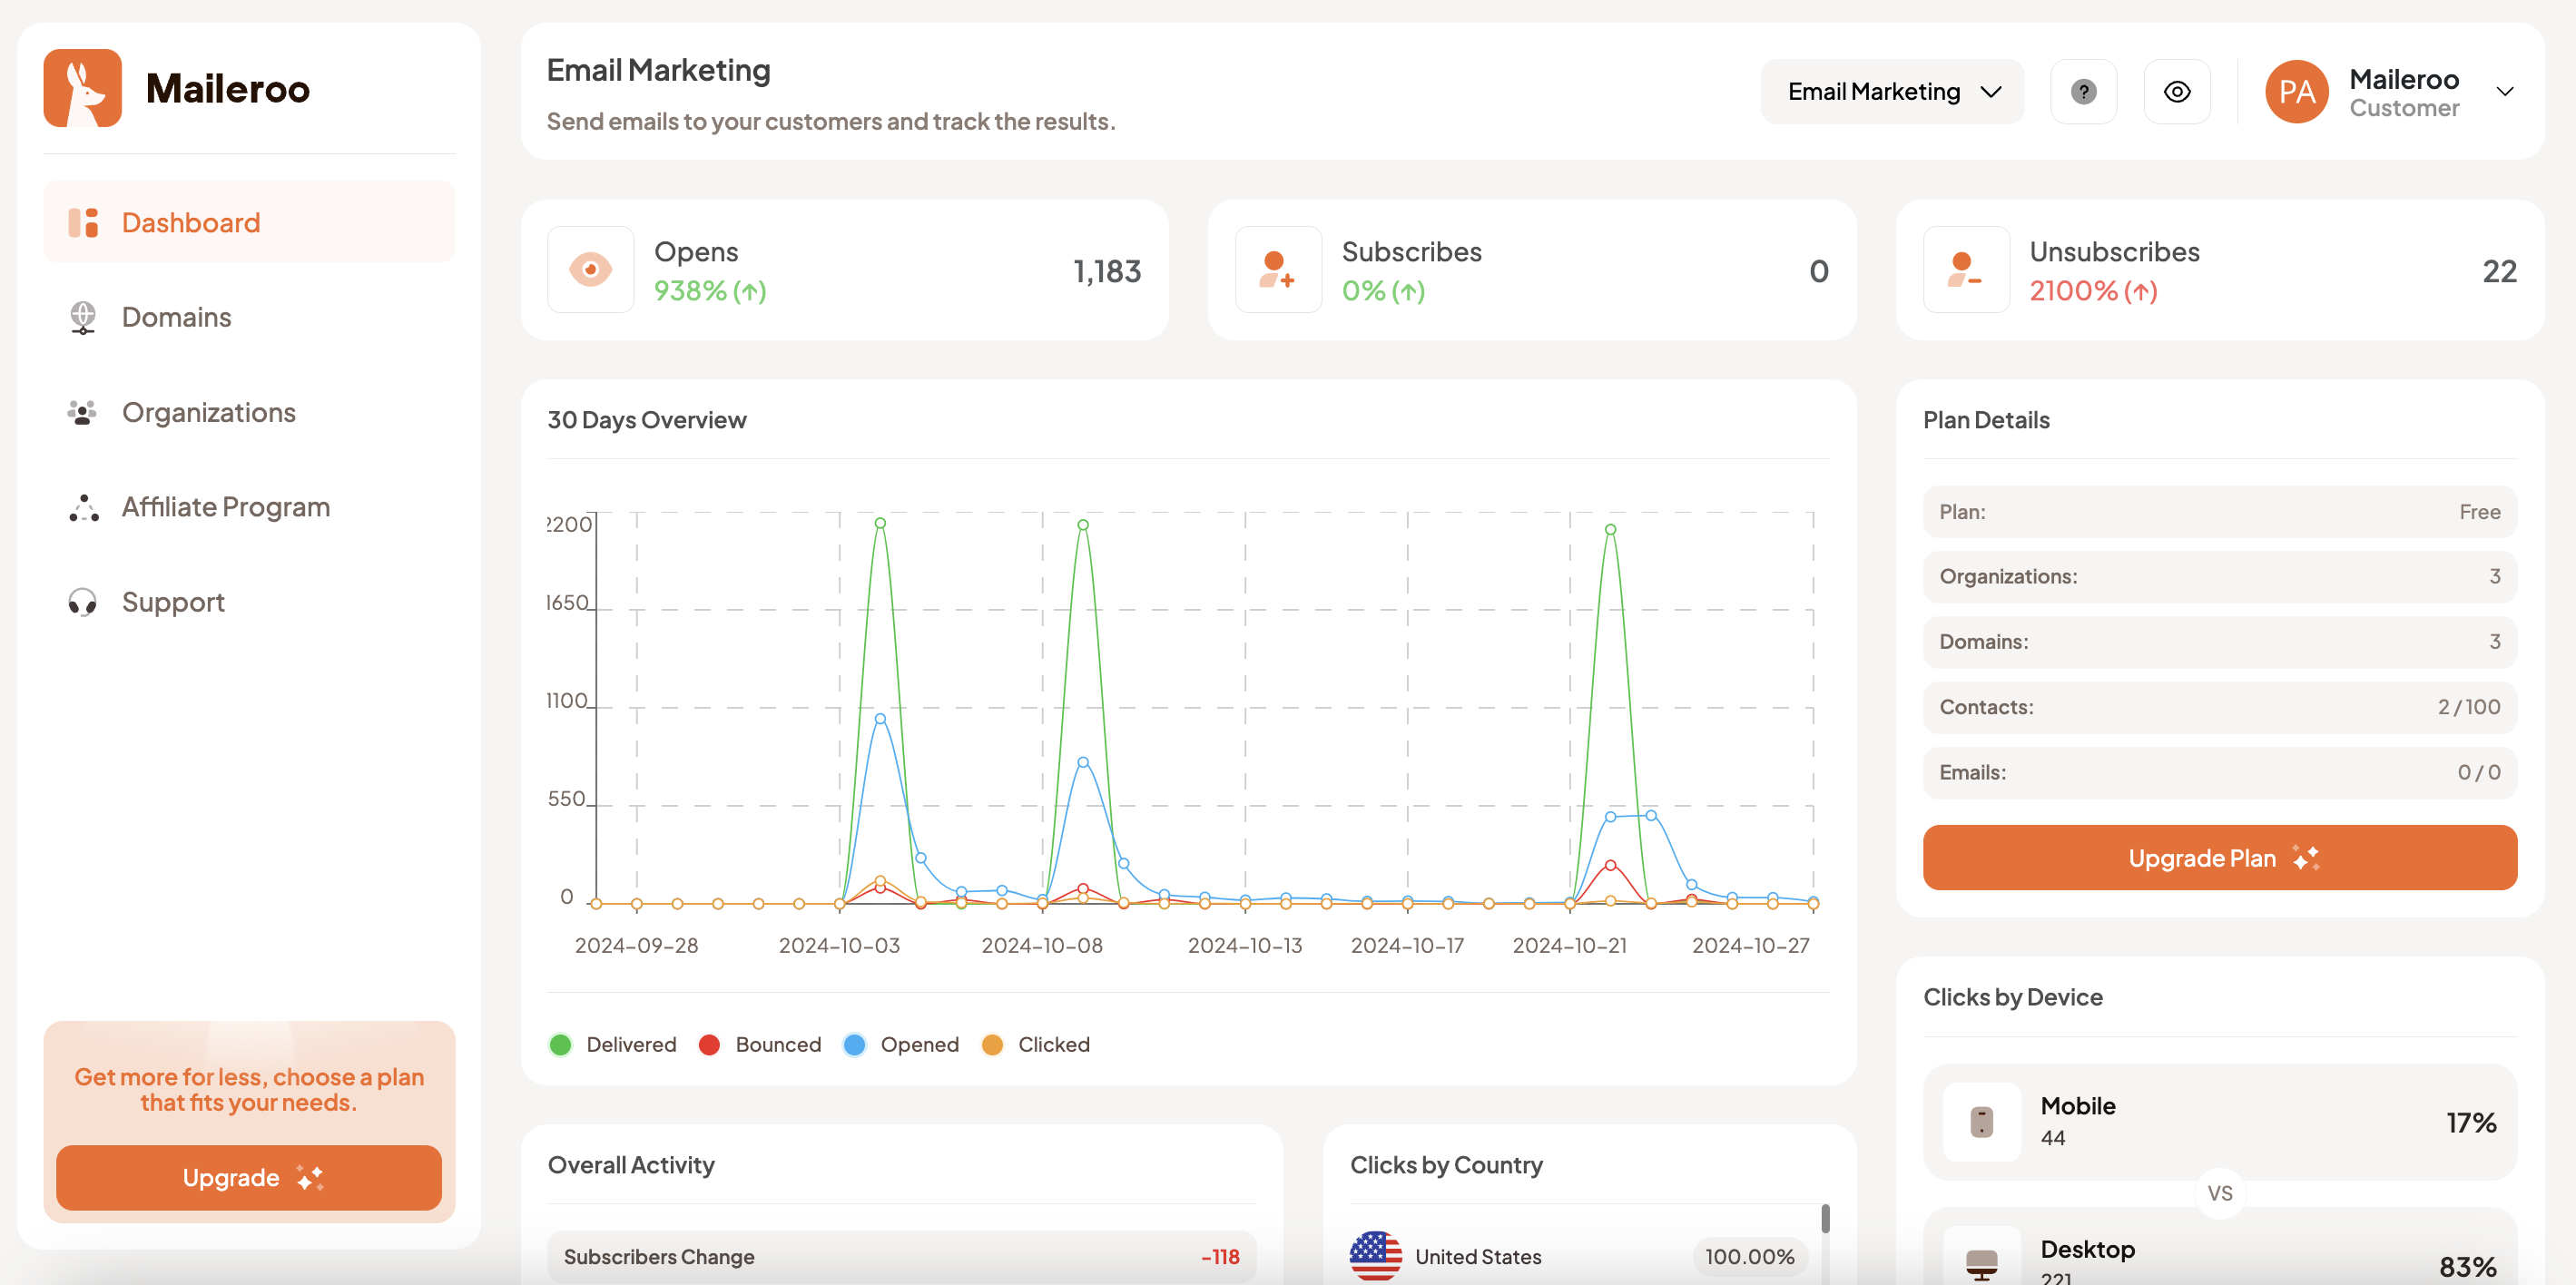Click the Maileroo kangaroo logo icon
2576x1285 pixels.
coord(82,88)
